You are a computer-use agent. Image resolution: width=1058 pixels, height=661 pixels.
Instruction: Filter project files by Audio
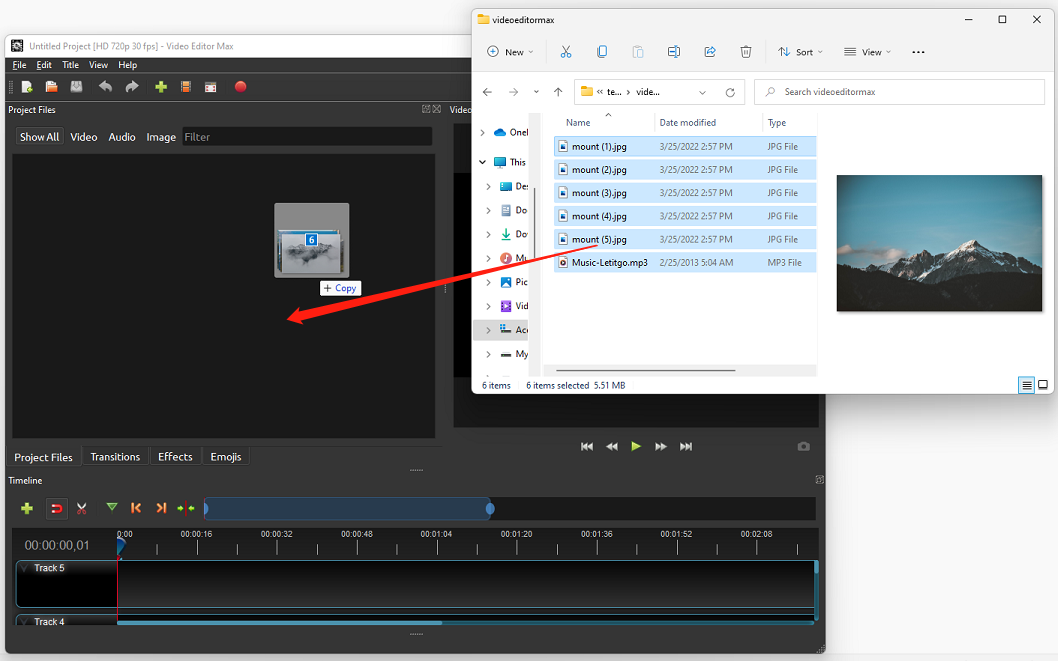[x=121, y=136]
